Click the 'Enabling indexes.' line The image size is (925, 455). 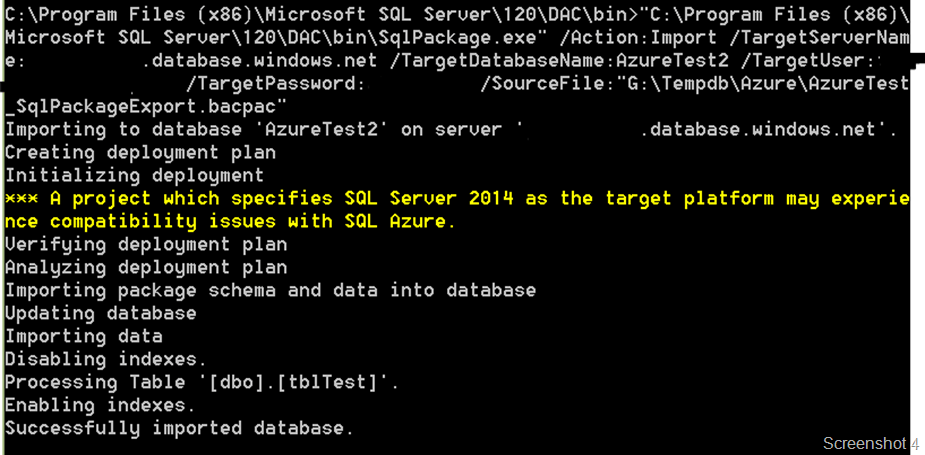100,405
